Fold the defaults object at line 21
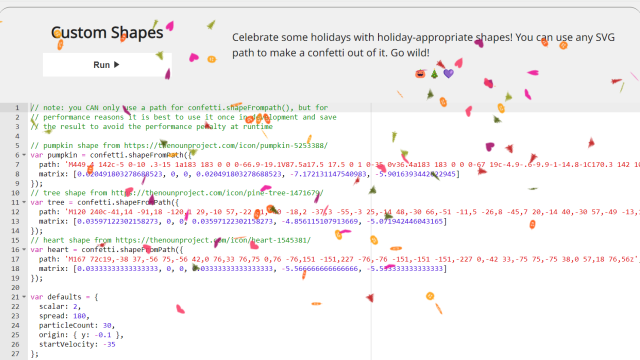 pyautogui.click(x=24, y=297)
